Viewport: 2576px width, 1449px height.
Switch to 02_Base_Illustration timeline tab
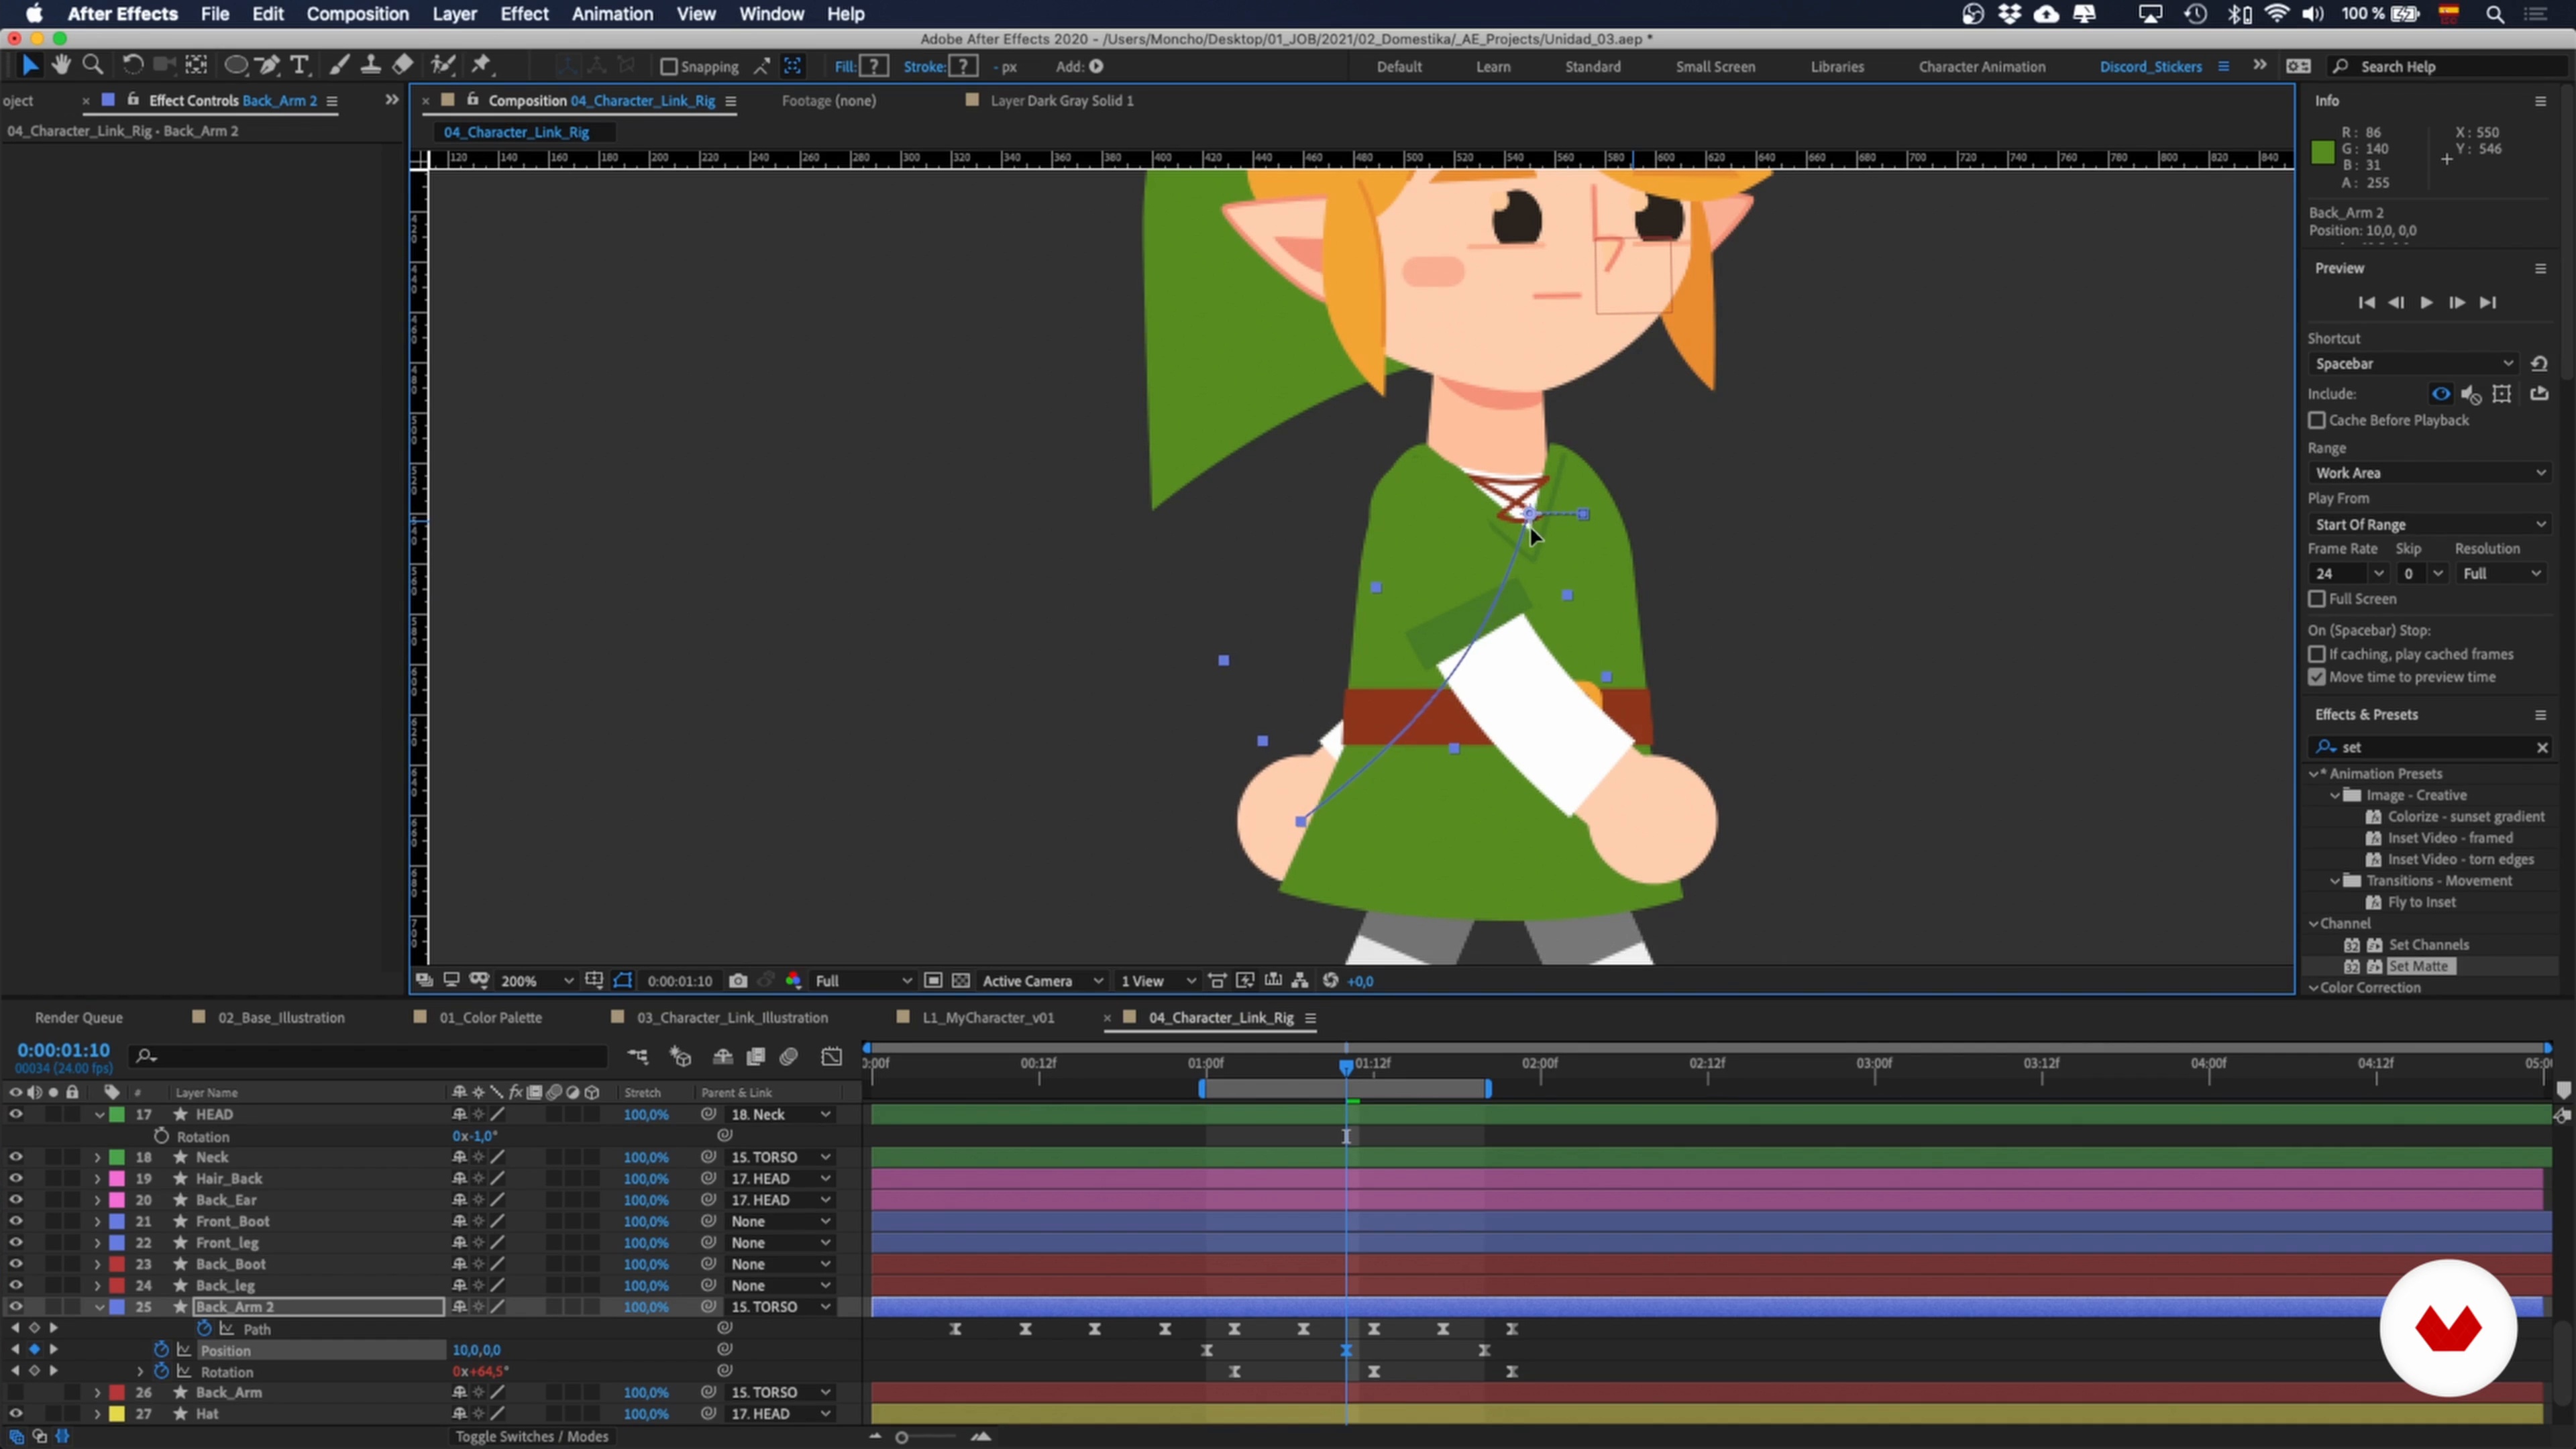tap(281, 1018)
